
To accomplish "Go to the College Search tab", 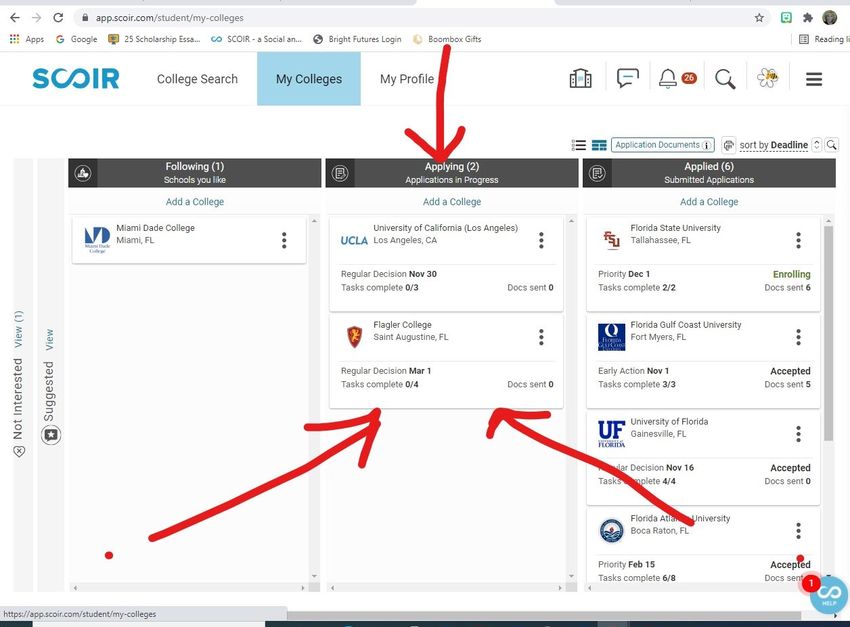I will [197, 79].
